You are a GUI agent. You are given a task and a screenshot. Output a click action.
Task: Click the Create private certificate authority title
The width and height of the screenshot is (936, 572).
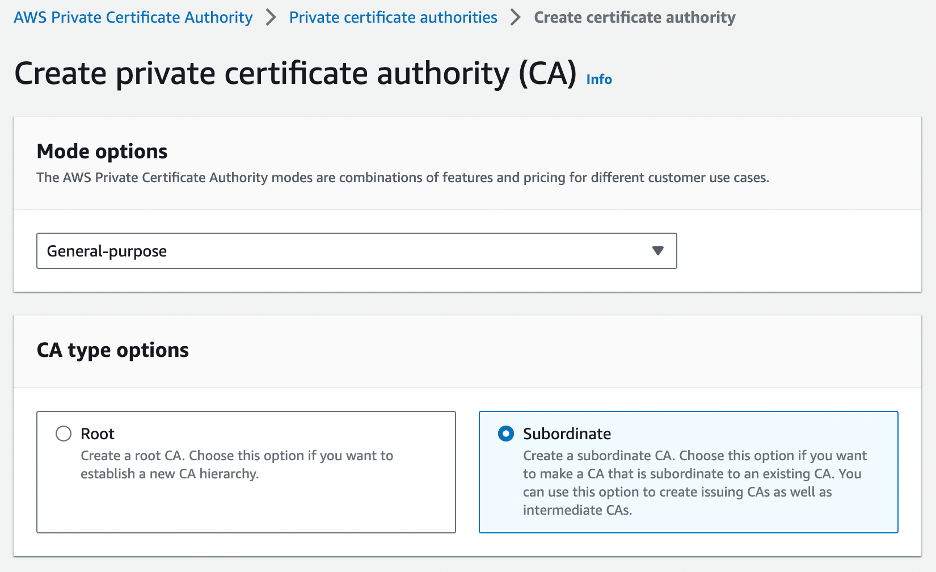[295, 74]
